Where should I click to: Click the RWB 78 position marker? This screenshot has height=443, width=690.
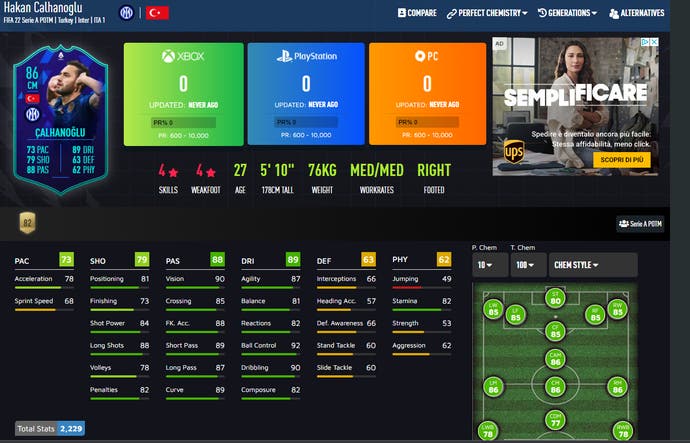point(623,431)
